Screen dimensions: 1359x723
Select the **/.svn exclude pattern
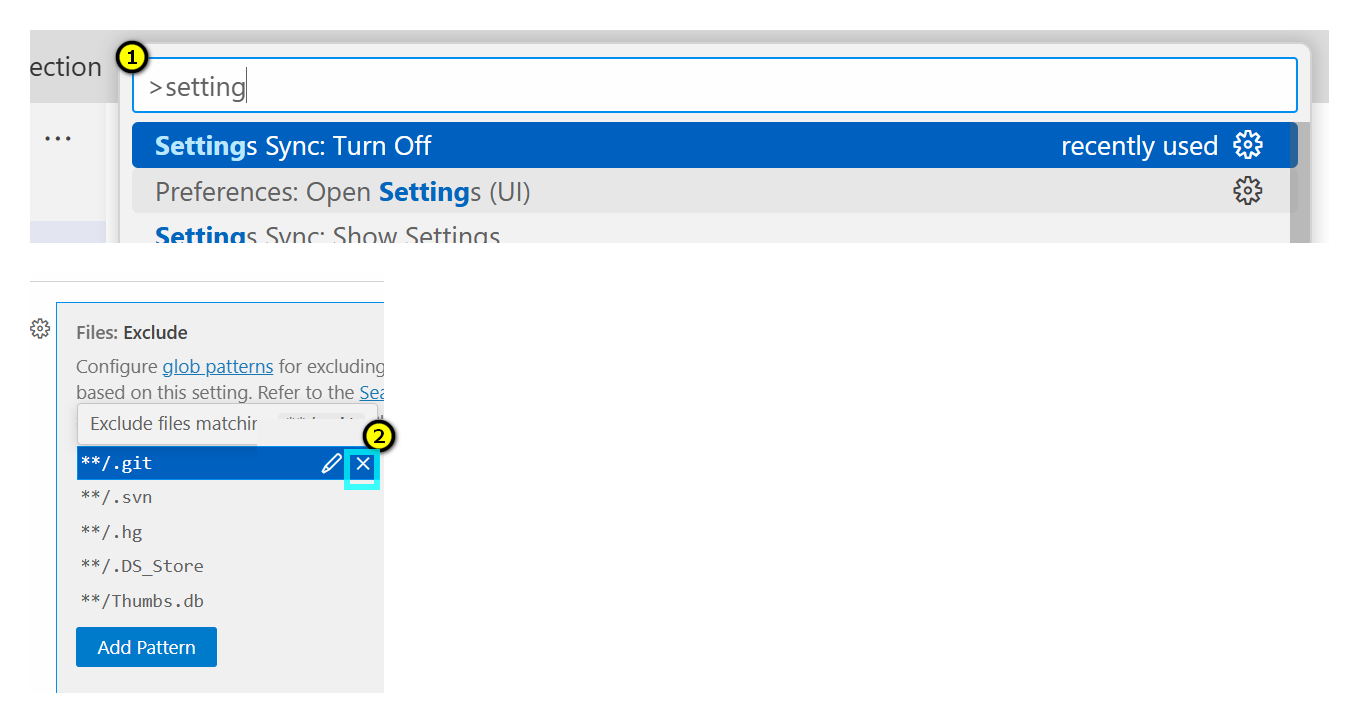(x=117, y=497)
